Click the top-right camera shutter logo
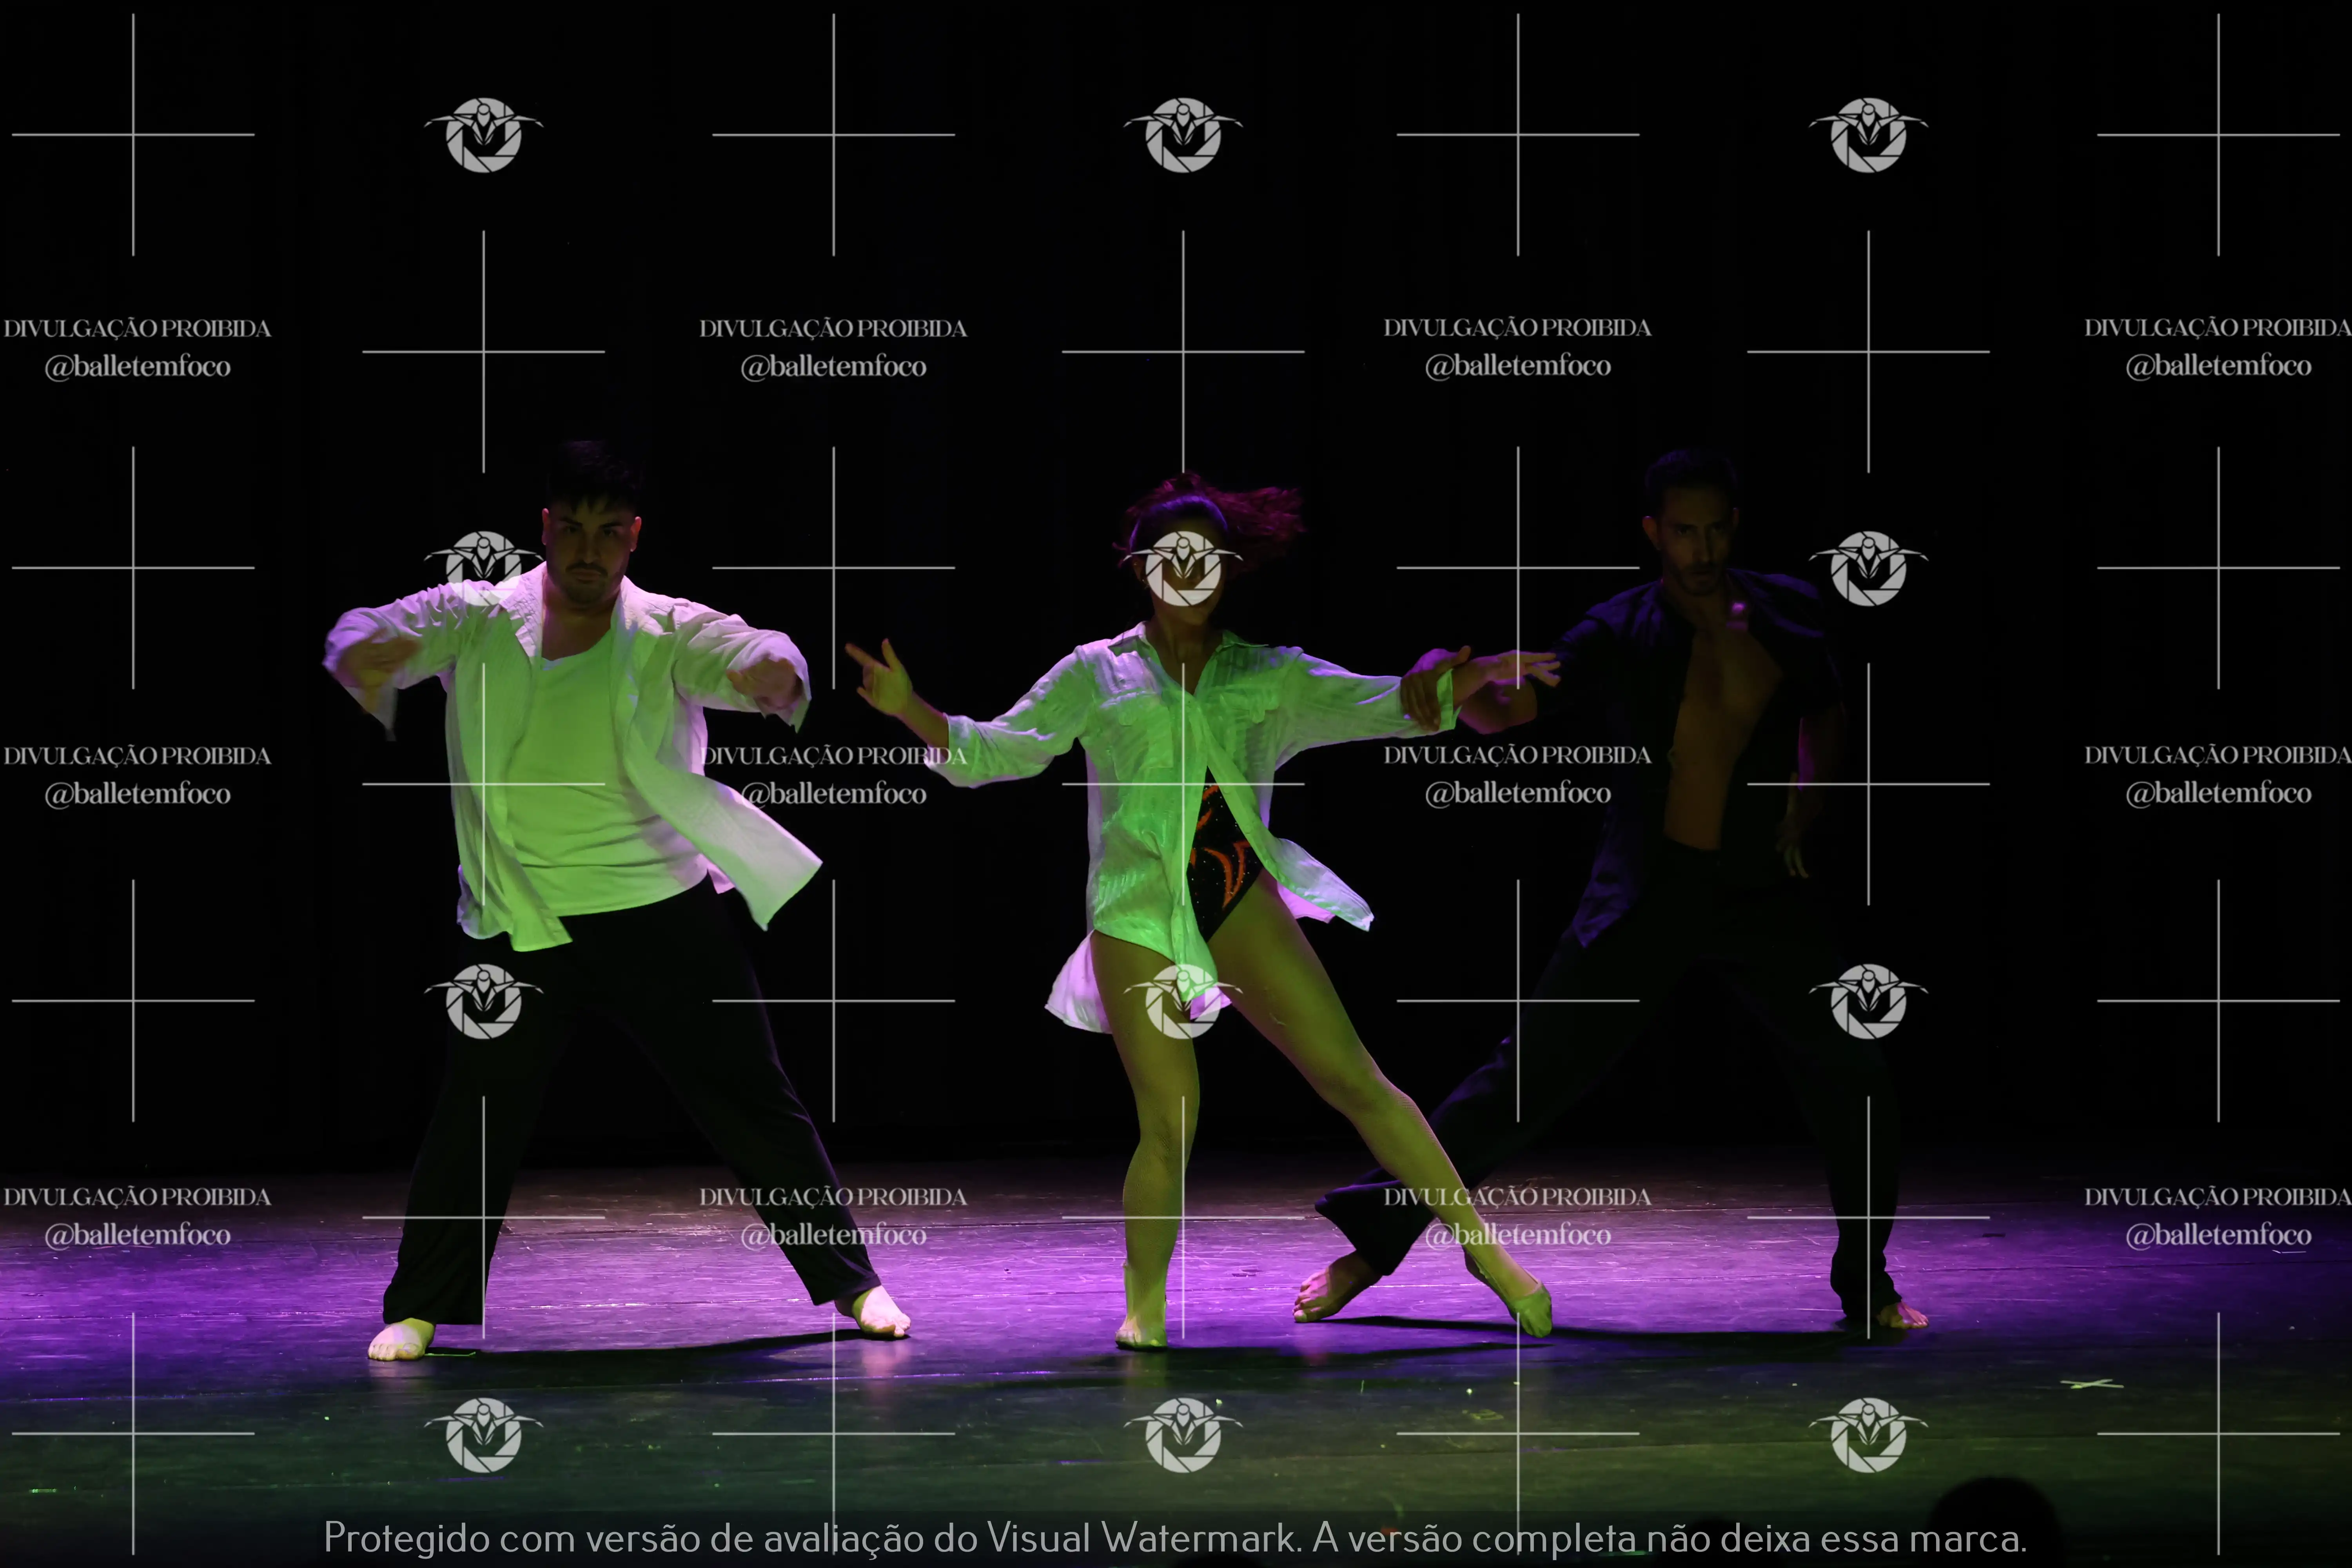Image resolution: width=2352 pixels, height=1568 pixels. [1868, 135]
